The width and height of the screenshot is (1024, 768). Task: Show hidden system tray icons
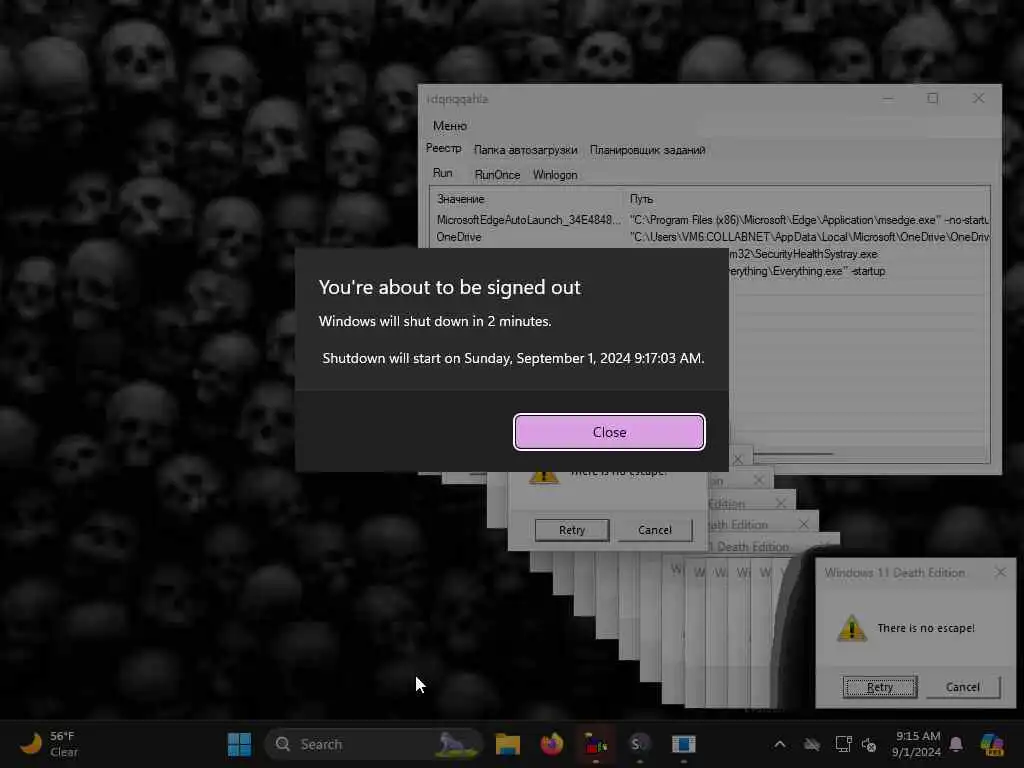(780, 744)
